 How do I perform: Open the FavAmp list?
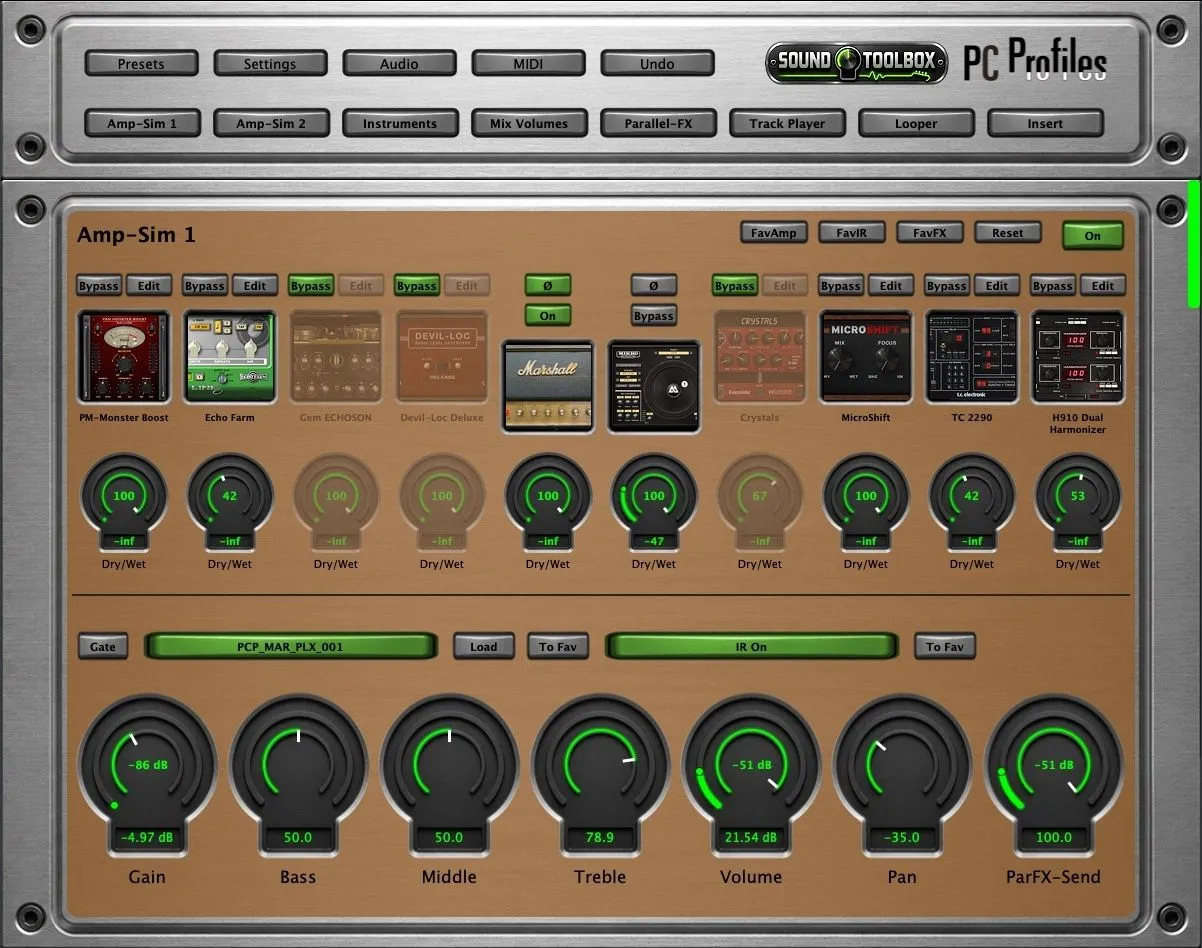click(774, 233)
